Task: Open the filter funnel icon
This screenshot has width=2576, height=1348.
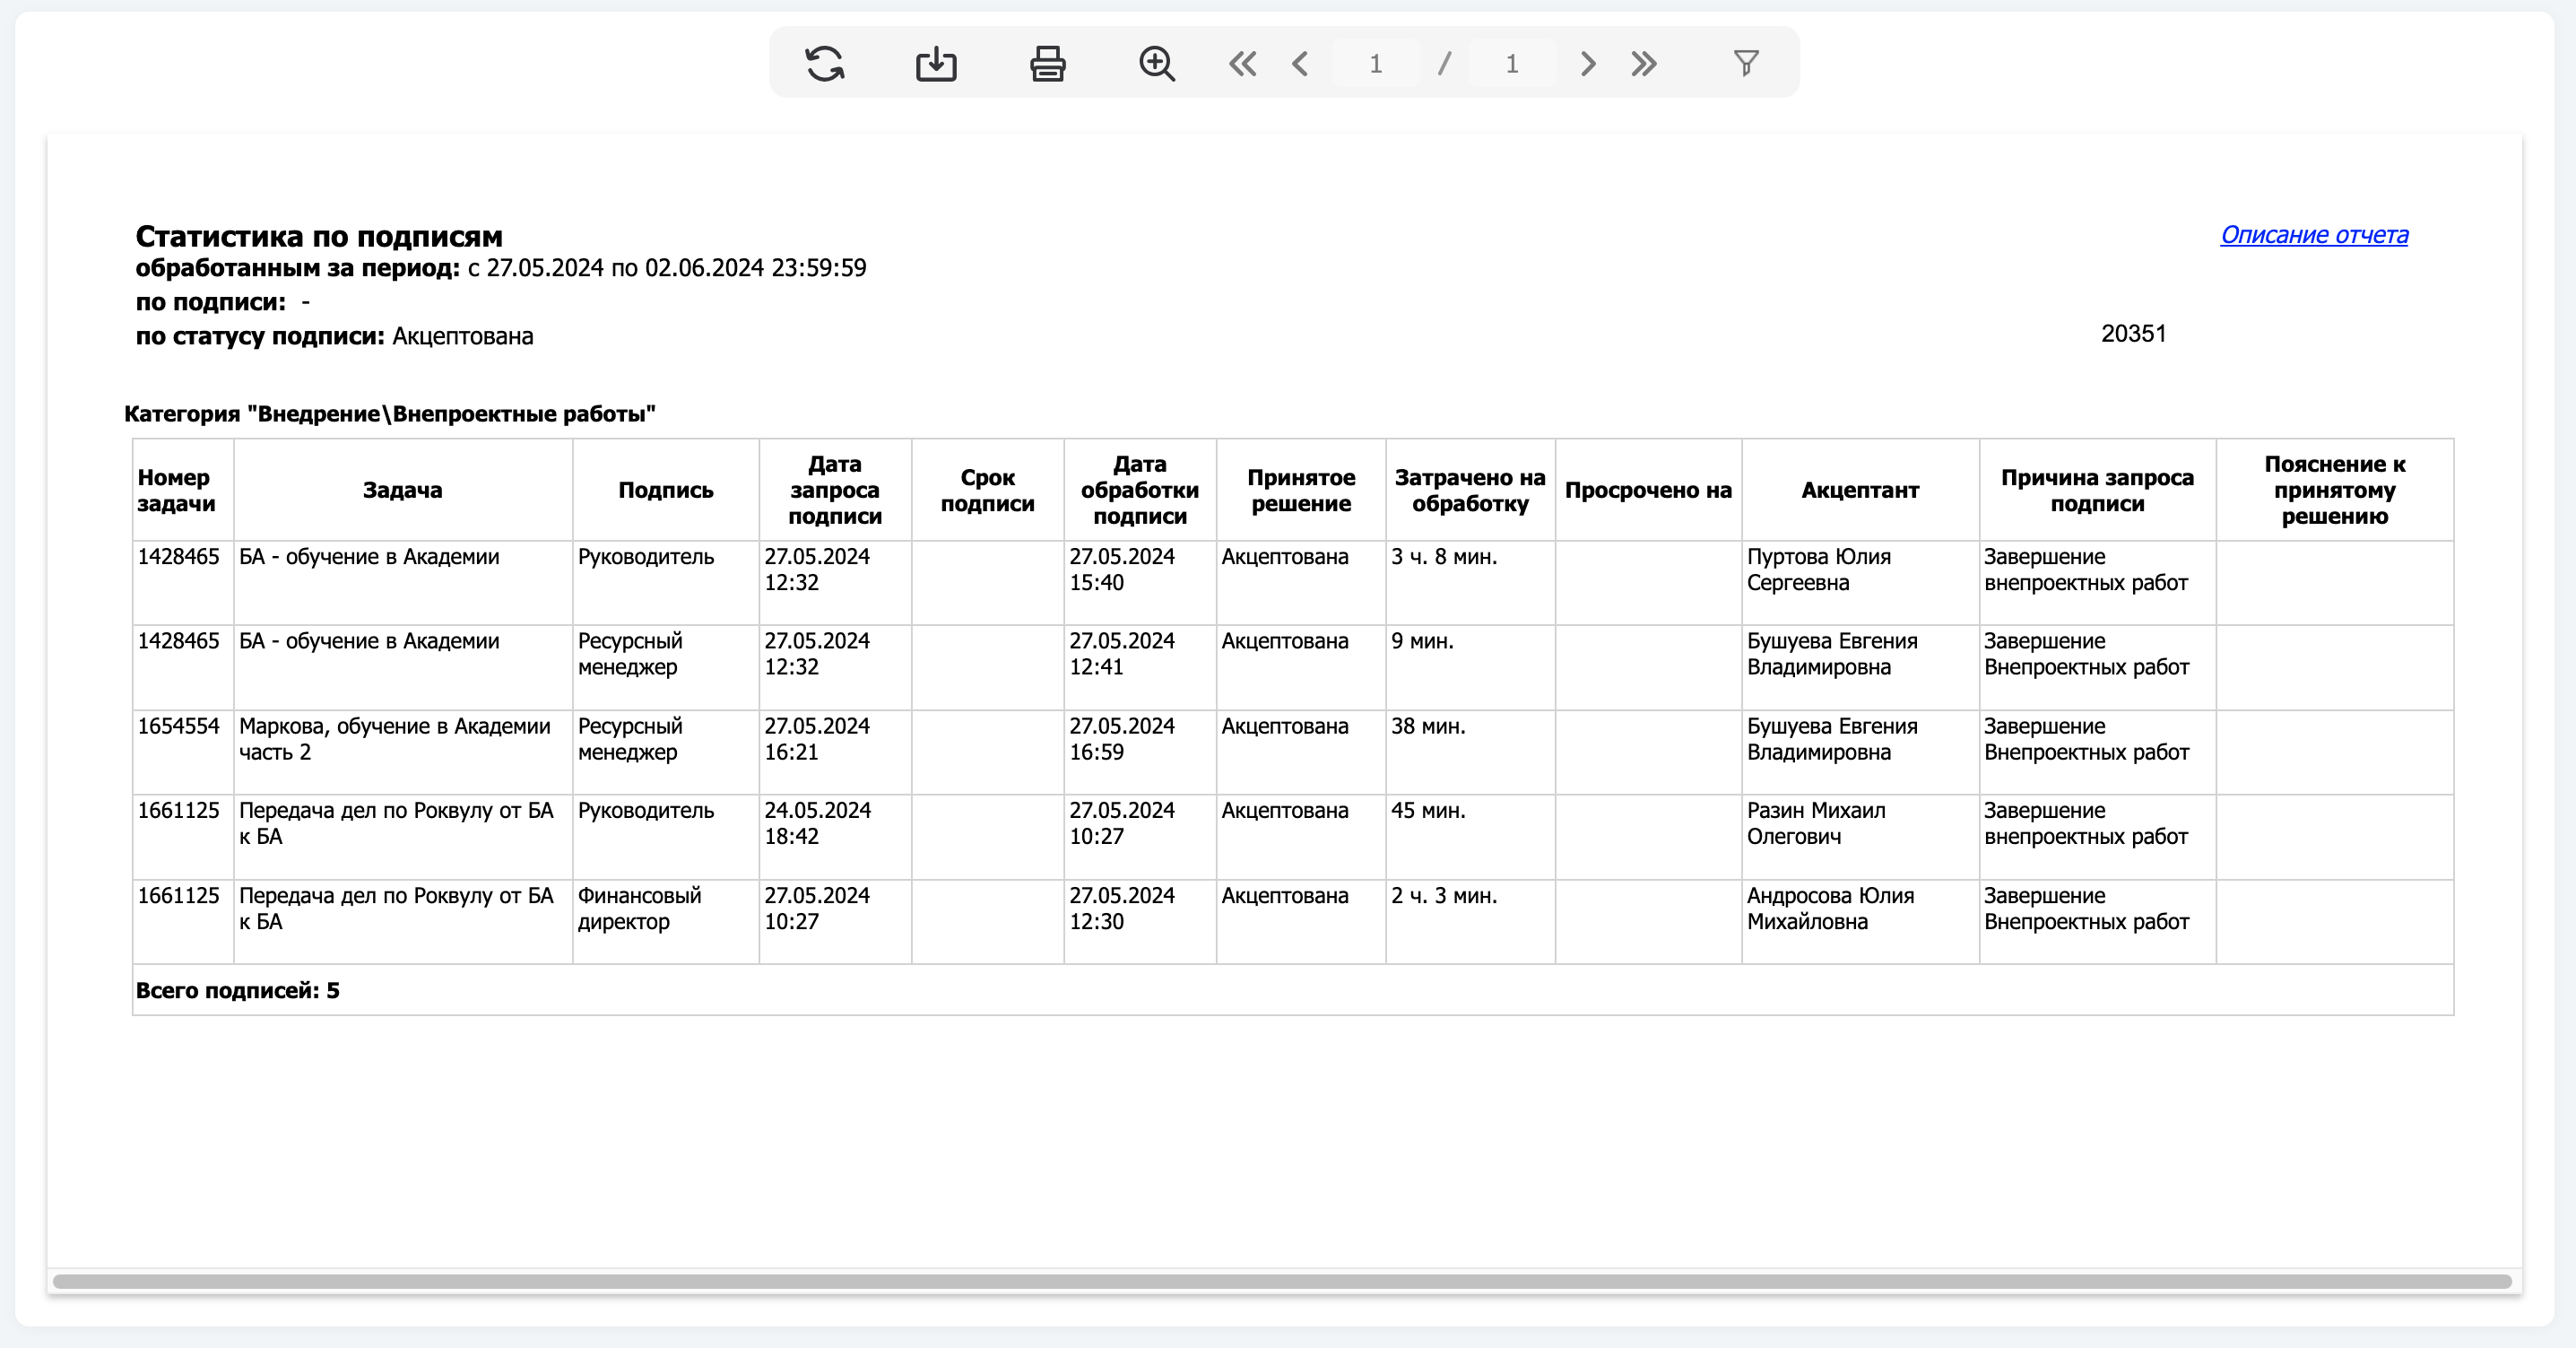Action: pyautogui.click(x=1746, y=64)
